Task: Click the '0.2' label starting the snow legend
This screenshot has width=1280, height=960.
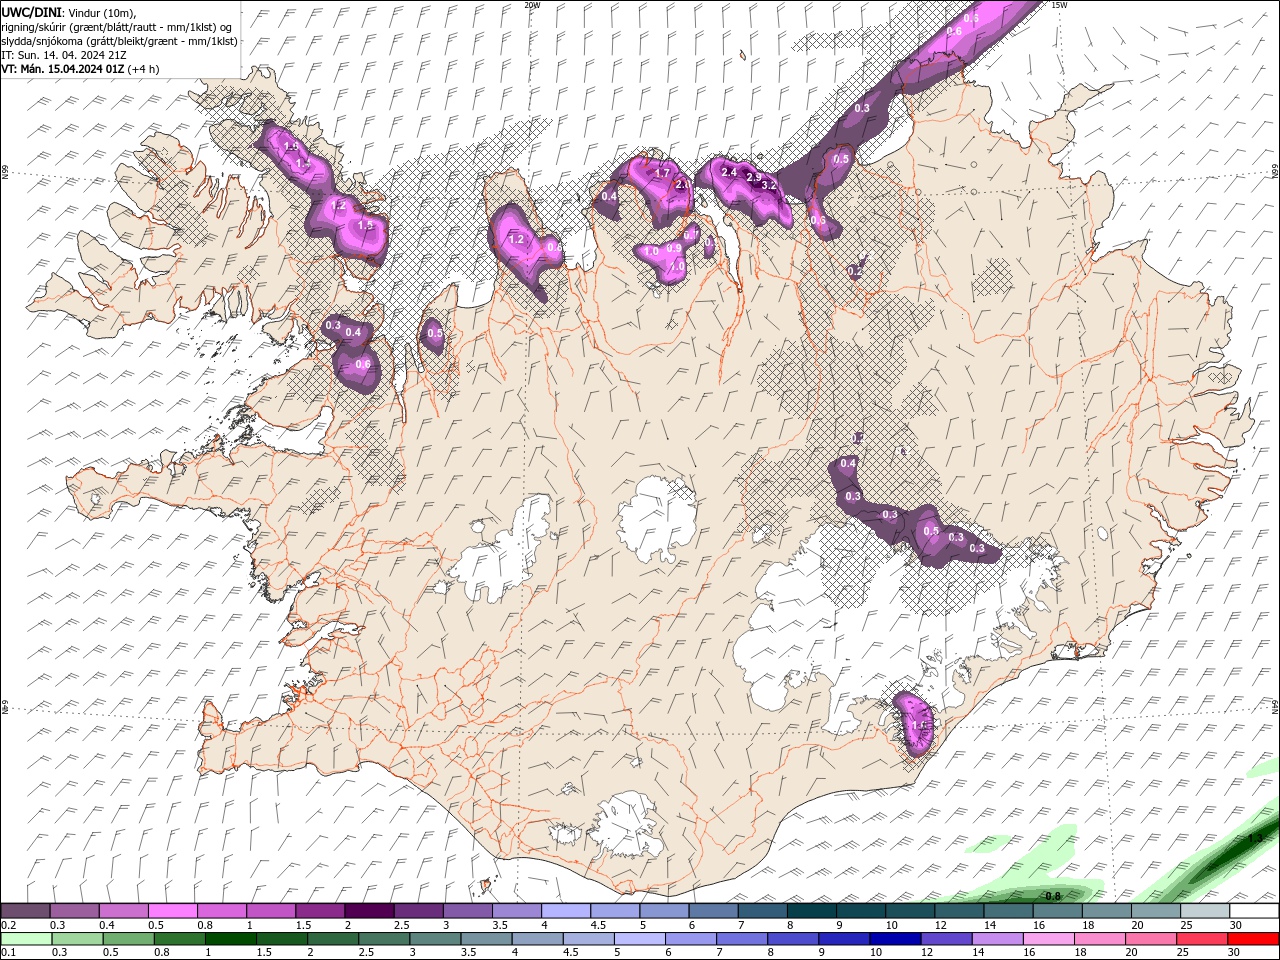Action: pyautogui.click(x=9, y=925)
